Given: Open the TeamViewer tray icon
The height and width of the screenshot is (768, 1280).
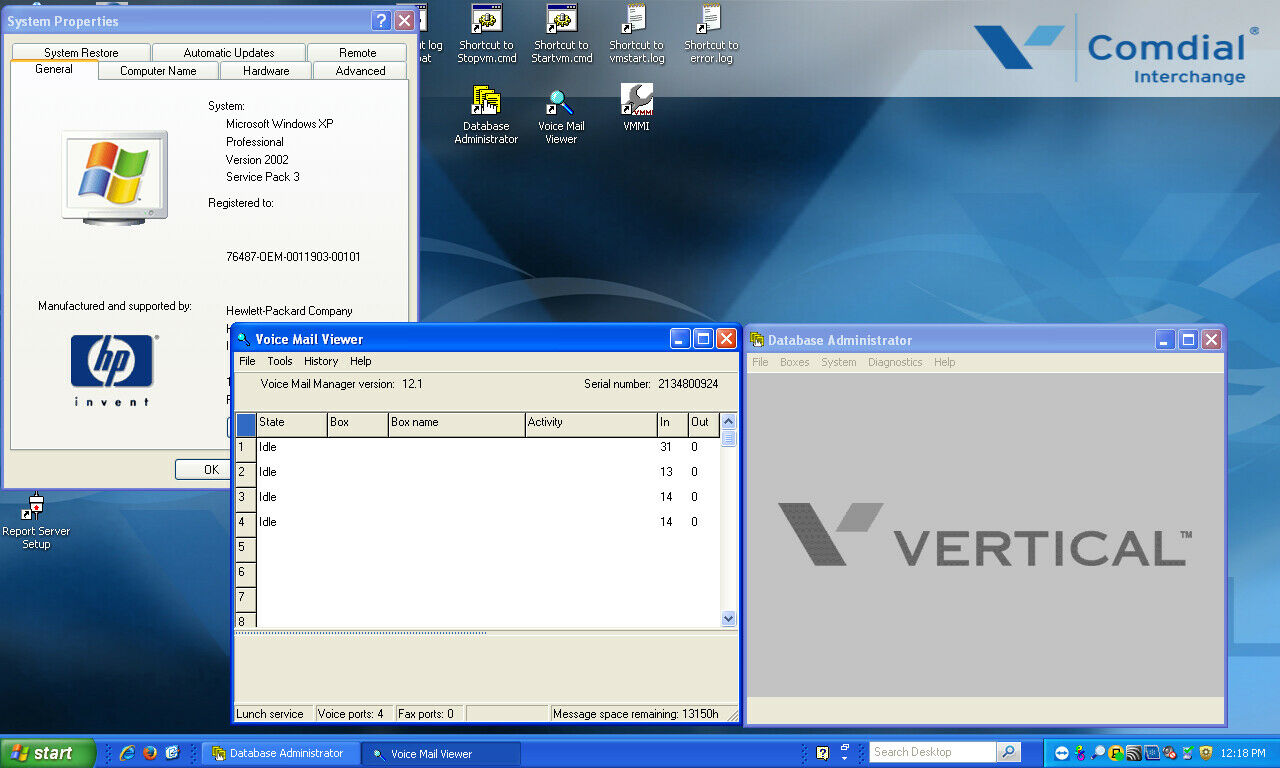Looking at the screenshot, I should pyautogui.click(x=1062, y=753).
